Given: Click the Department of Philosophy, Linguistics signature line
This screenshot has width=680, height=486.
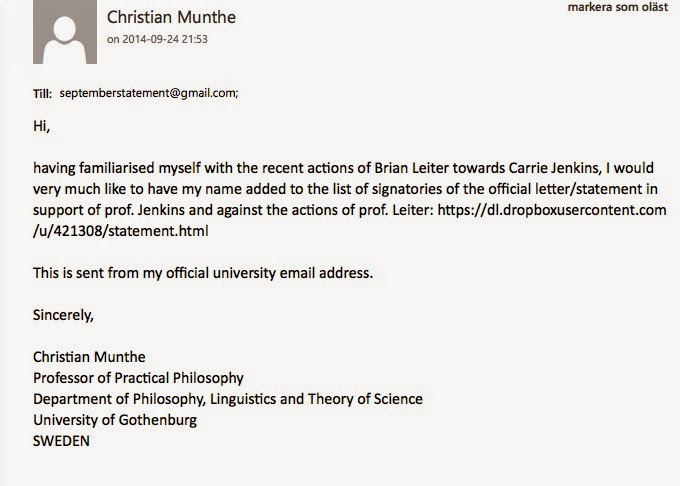Looking at the screenshot, I should pyautogui.click(x=228, y=399).
